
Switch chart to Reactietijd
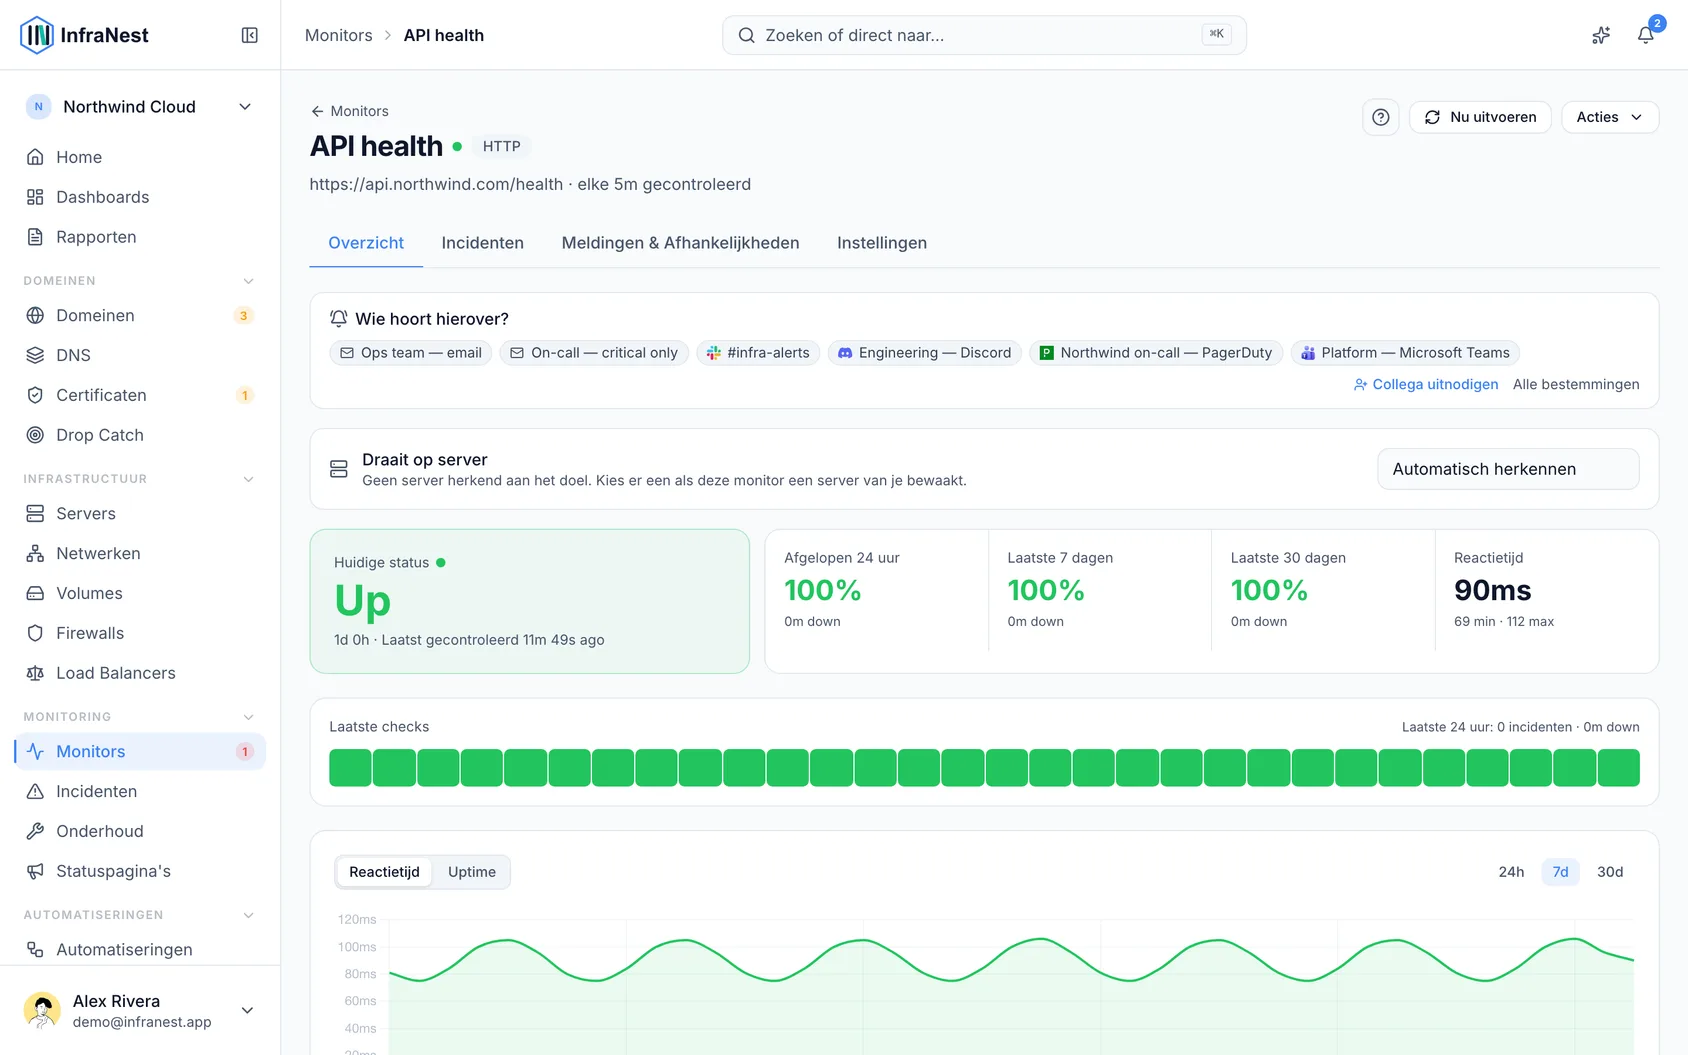pos(384,872)
